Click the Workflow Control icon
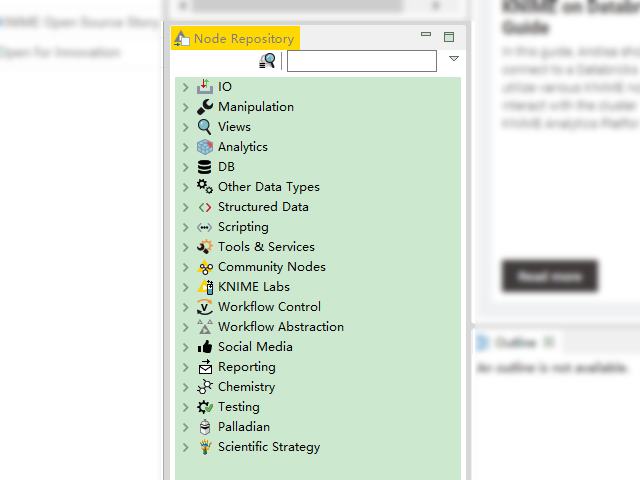Screen dimensions: 640x480 tap(205, 307)
